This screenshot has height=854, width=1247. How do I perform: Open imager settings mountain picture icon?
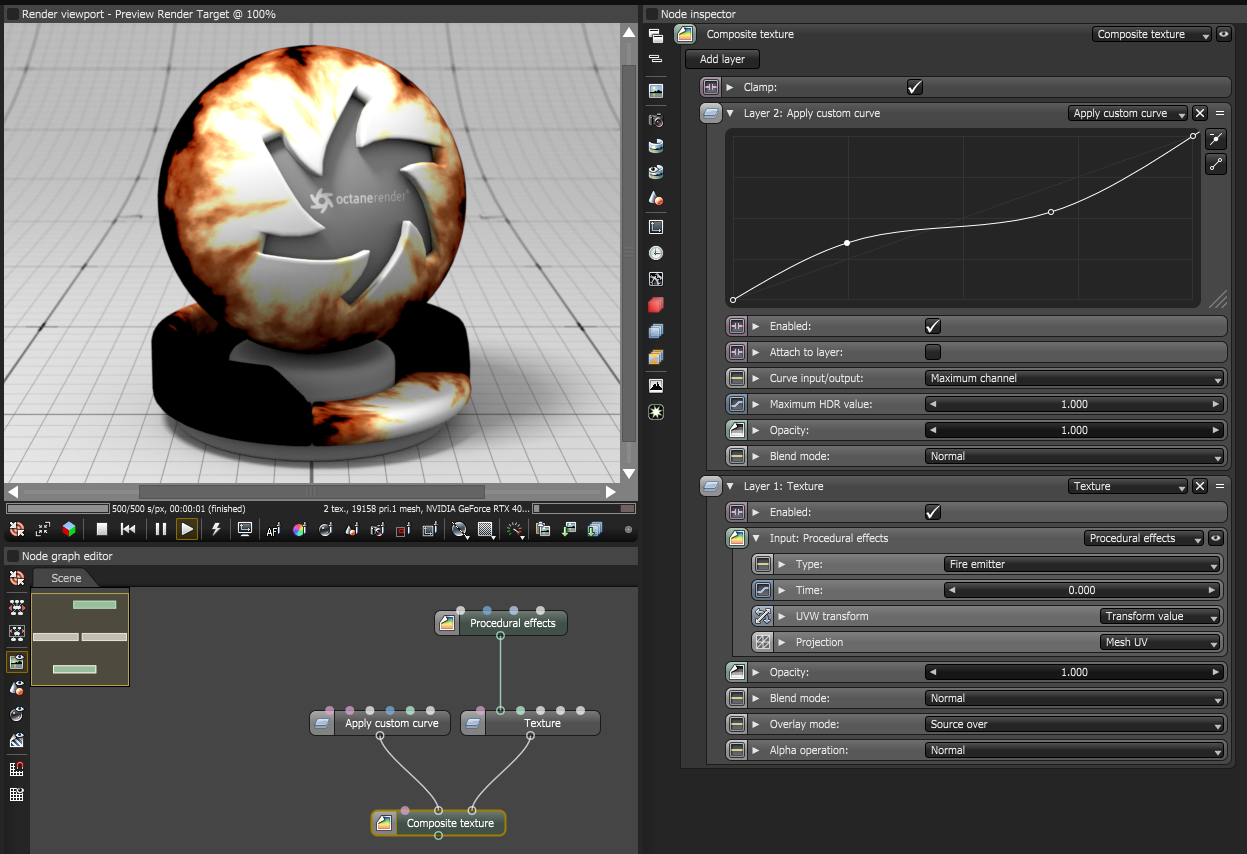[656, 386]
